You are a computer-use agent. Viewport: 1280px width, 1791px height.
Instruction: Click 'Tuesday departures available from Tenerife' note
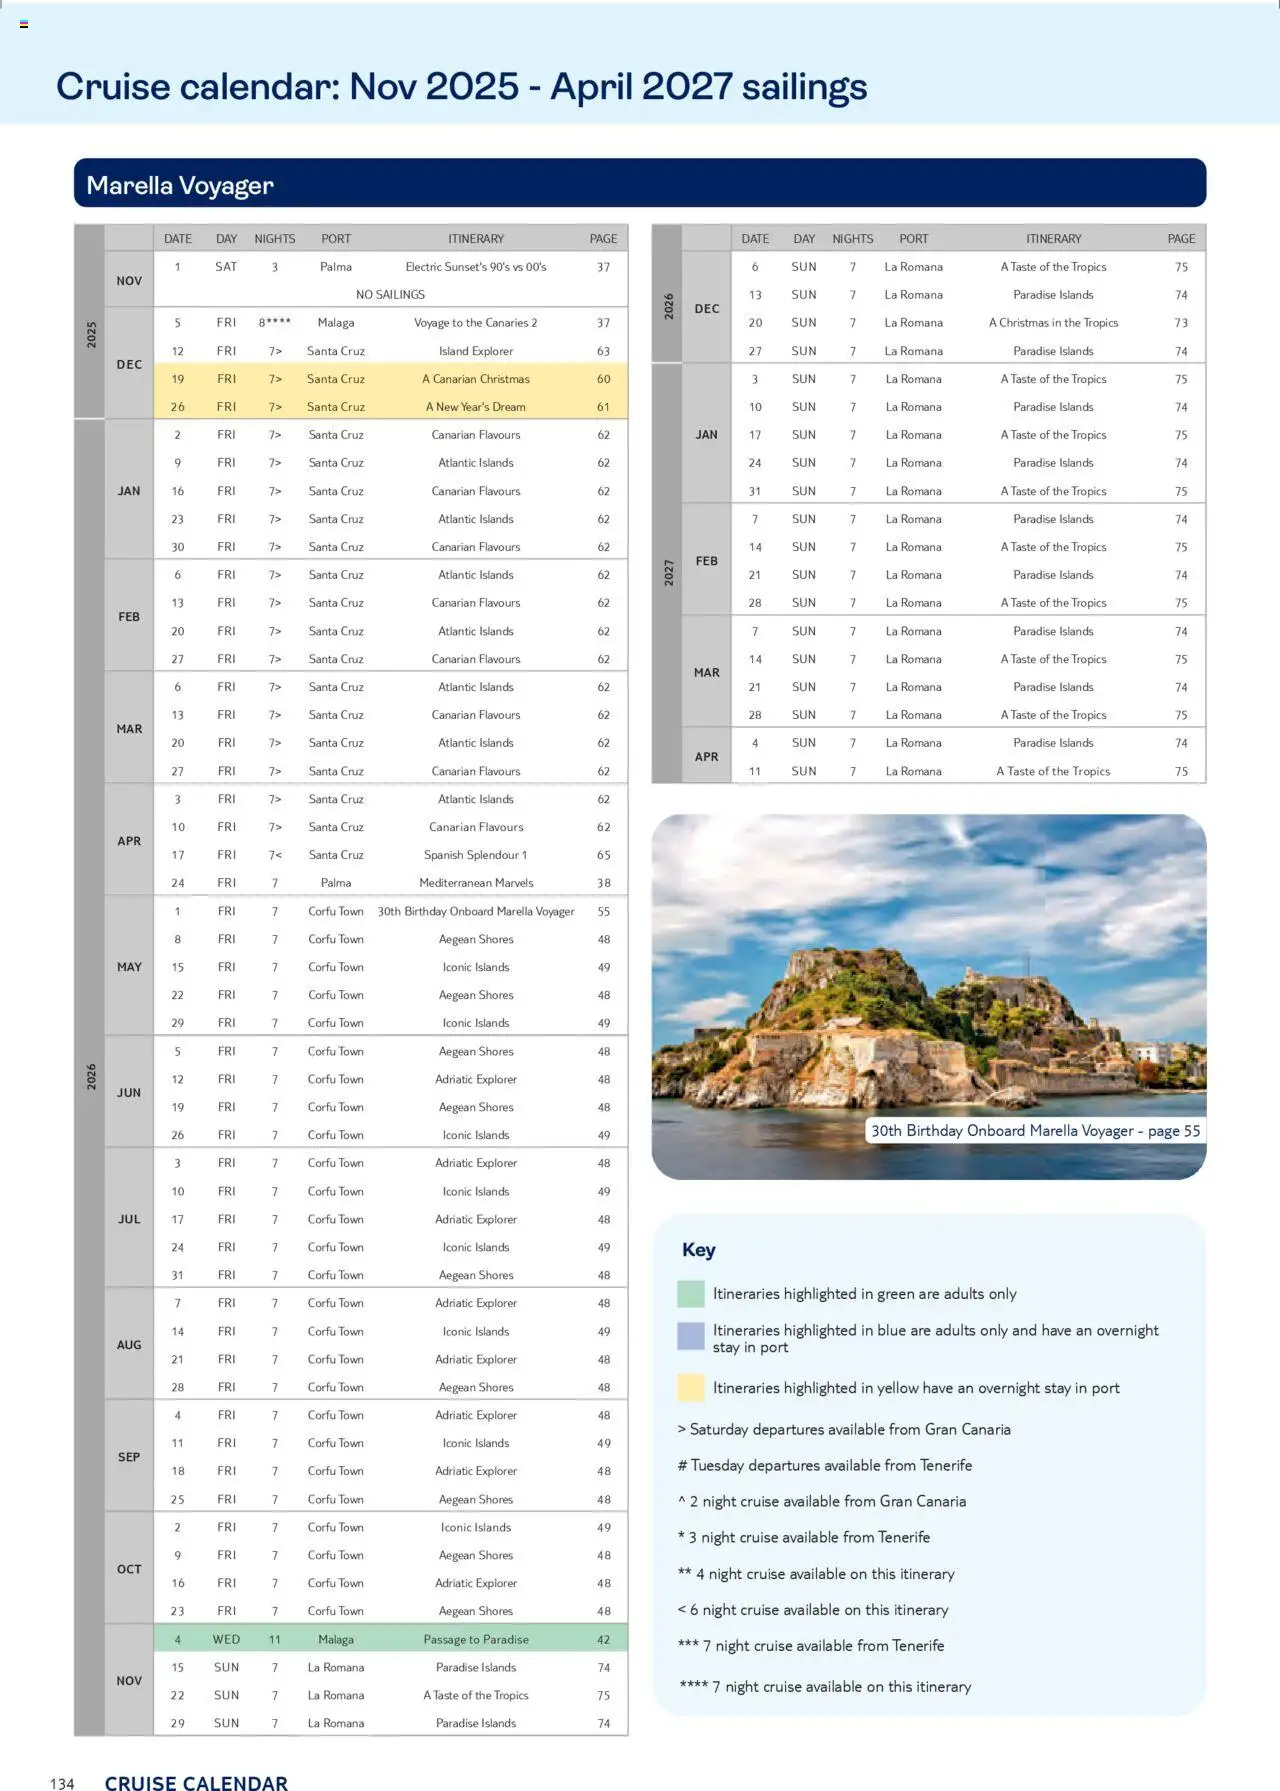point(825,1466)
